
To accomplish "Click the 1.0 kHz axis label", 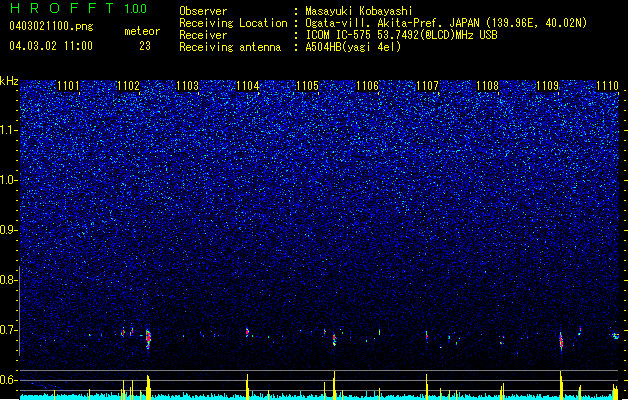I will pos(9,181).
